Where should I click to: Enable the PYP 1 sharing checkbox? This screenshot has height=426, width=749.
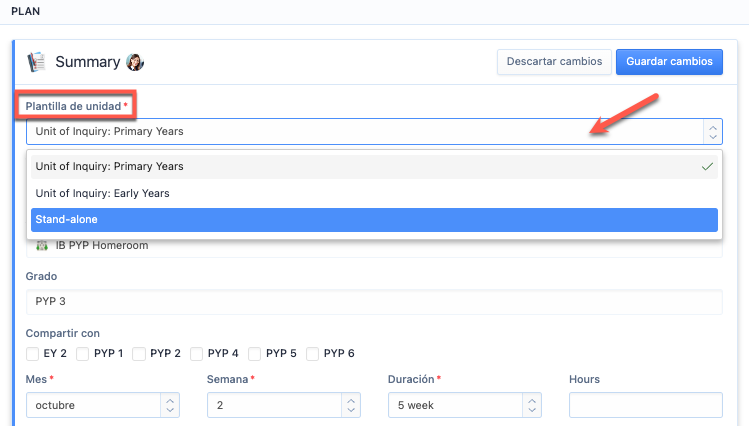83,353
